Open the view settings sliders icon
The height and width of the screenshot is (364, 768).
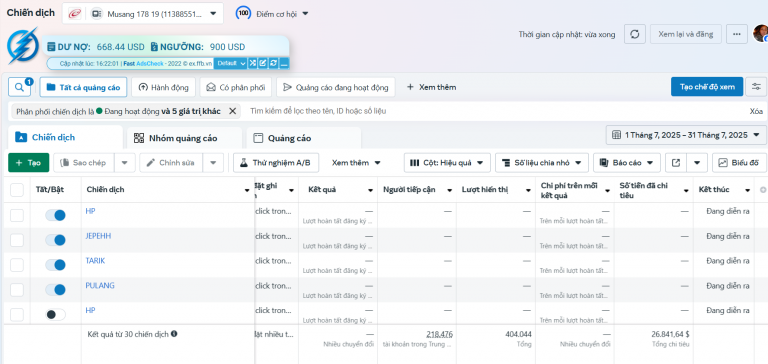click(x=756, y=87)
